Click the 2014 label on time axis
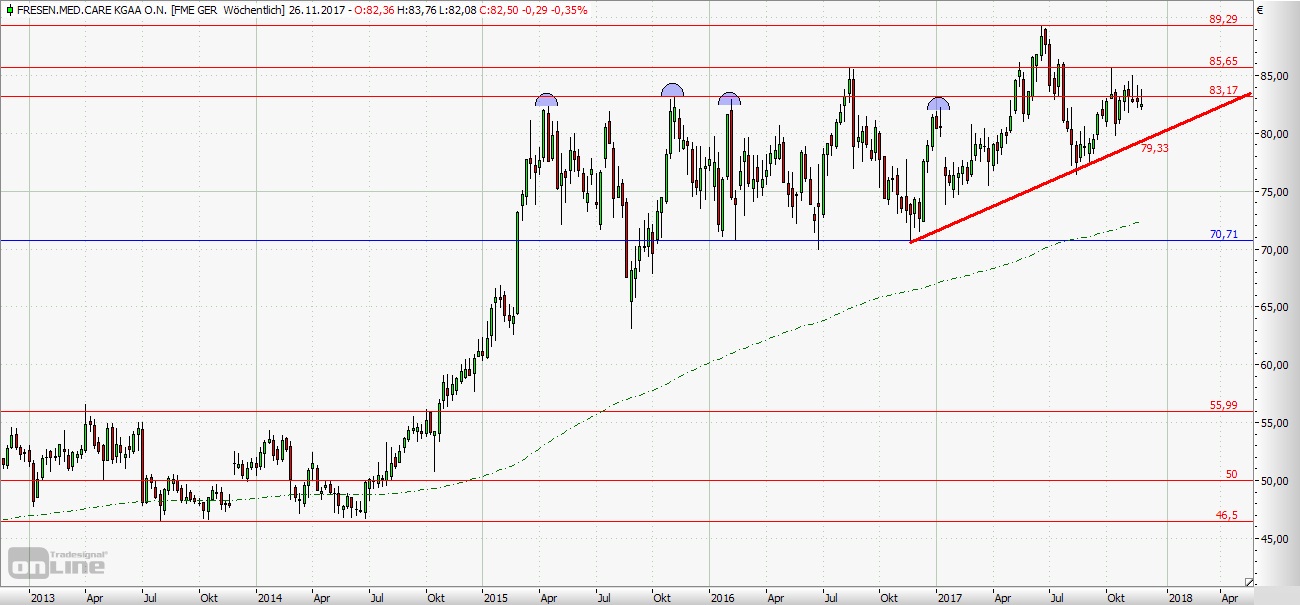Image resolution: width=1300 pixels, height=605 pixels. 269,598
